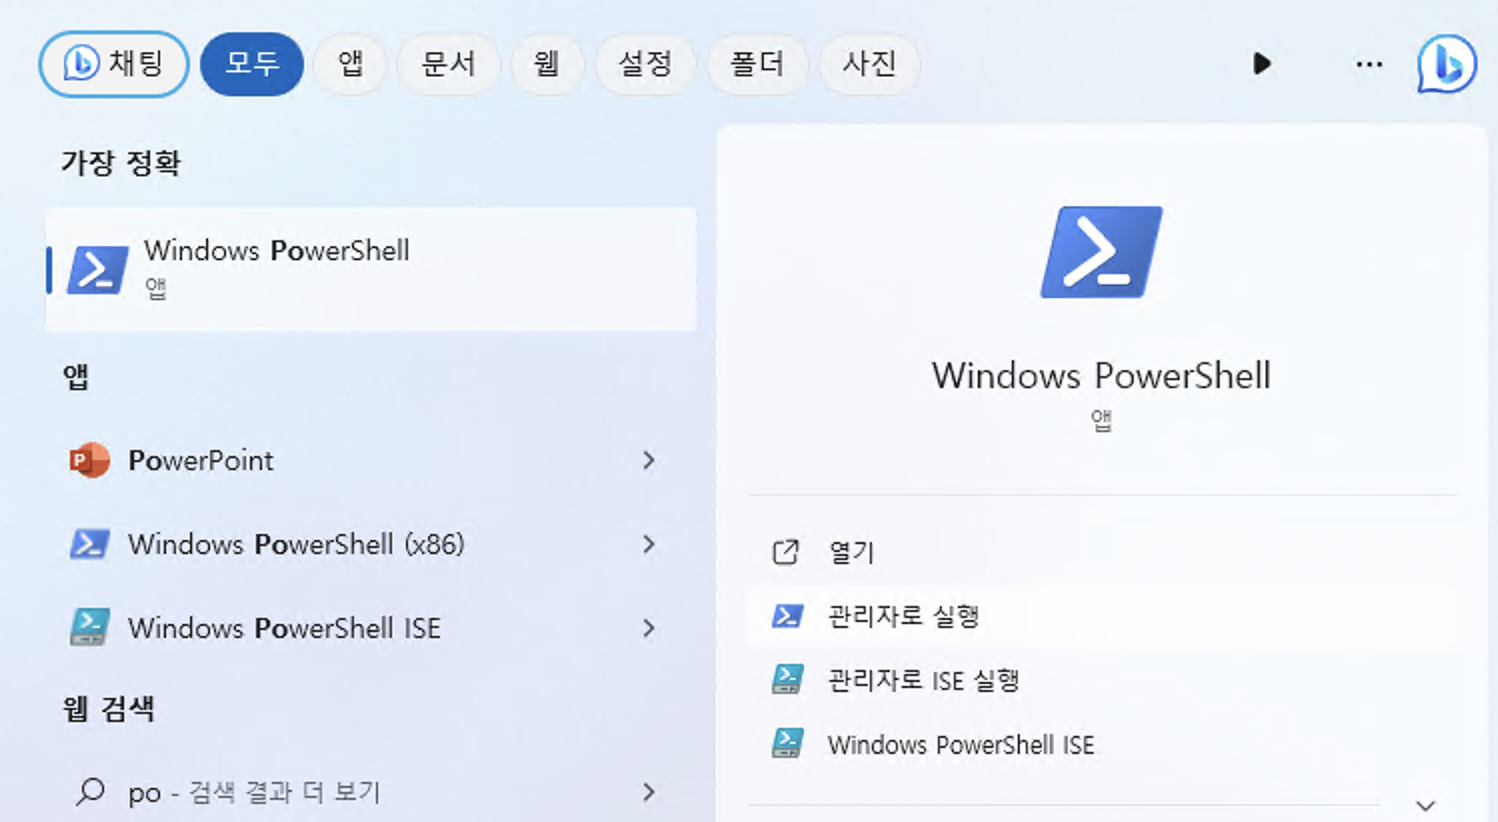Open the three-dots more options menu
1498x822 pixels.
pyautogui.click(x=1369, y=64)
